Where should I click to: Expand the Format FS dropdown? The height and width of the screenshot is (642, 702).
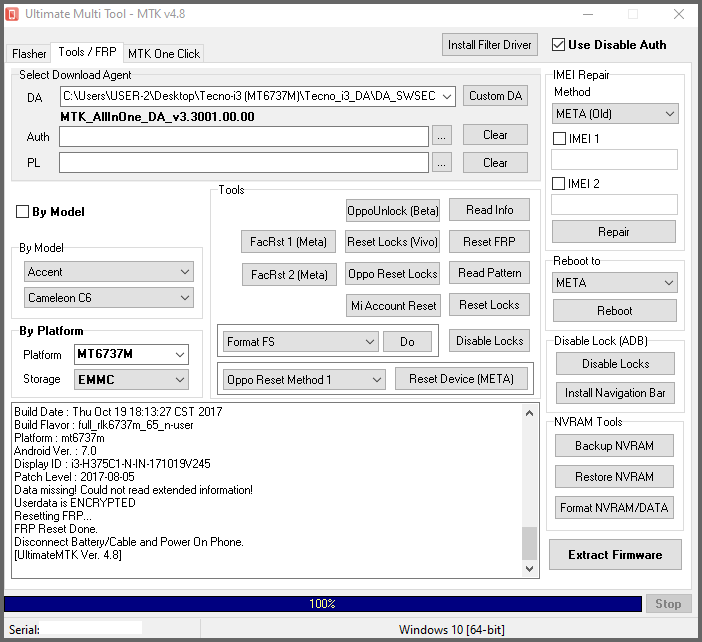pyautogui.click(x=300, y=342)
